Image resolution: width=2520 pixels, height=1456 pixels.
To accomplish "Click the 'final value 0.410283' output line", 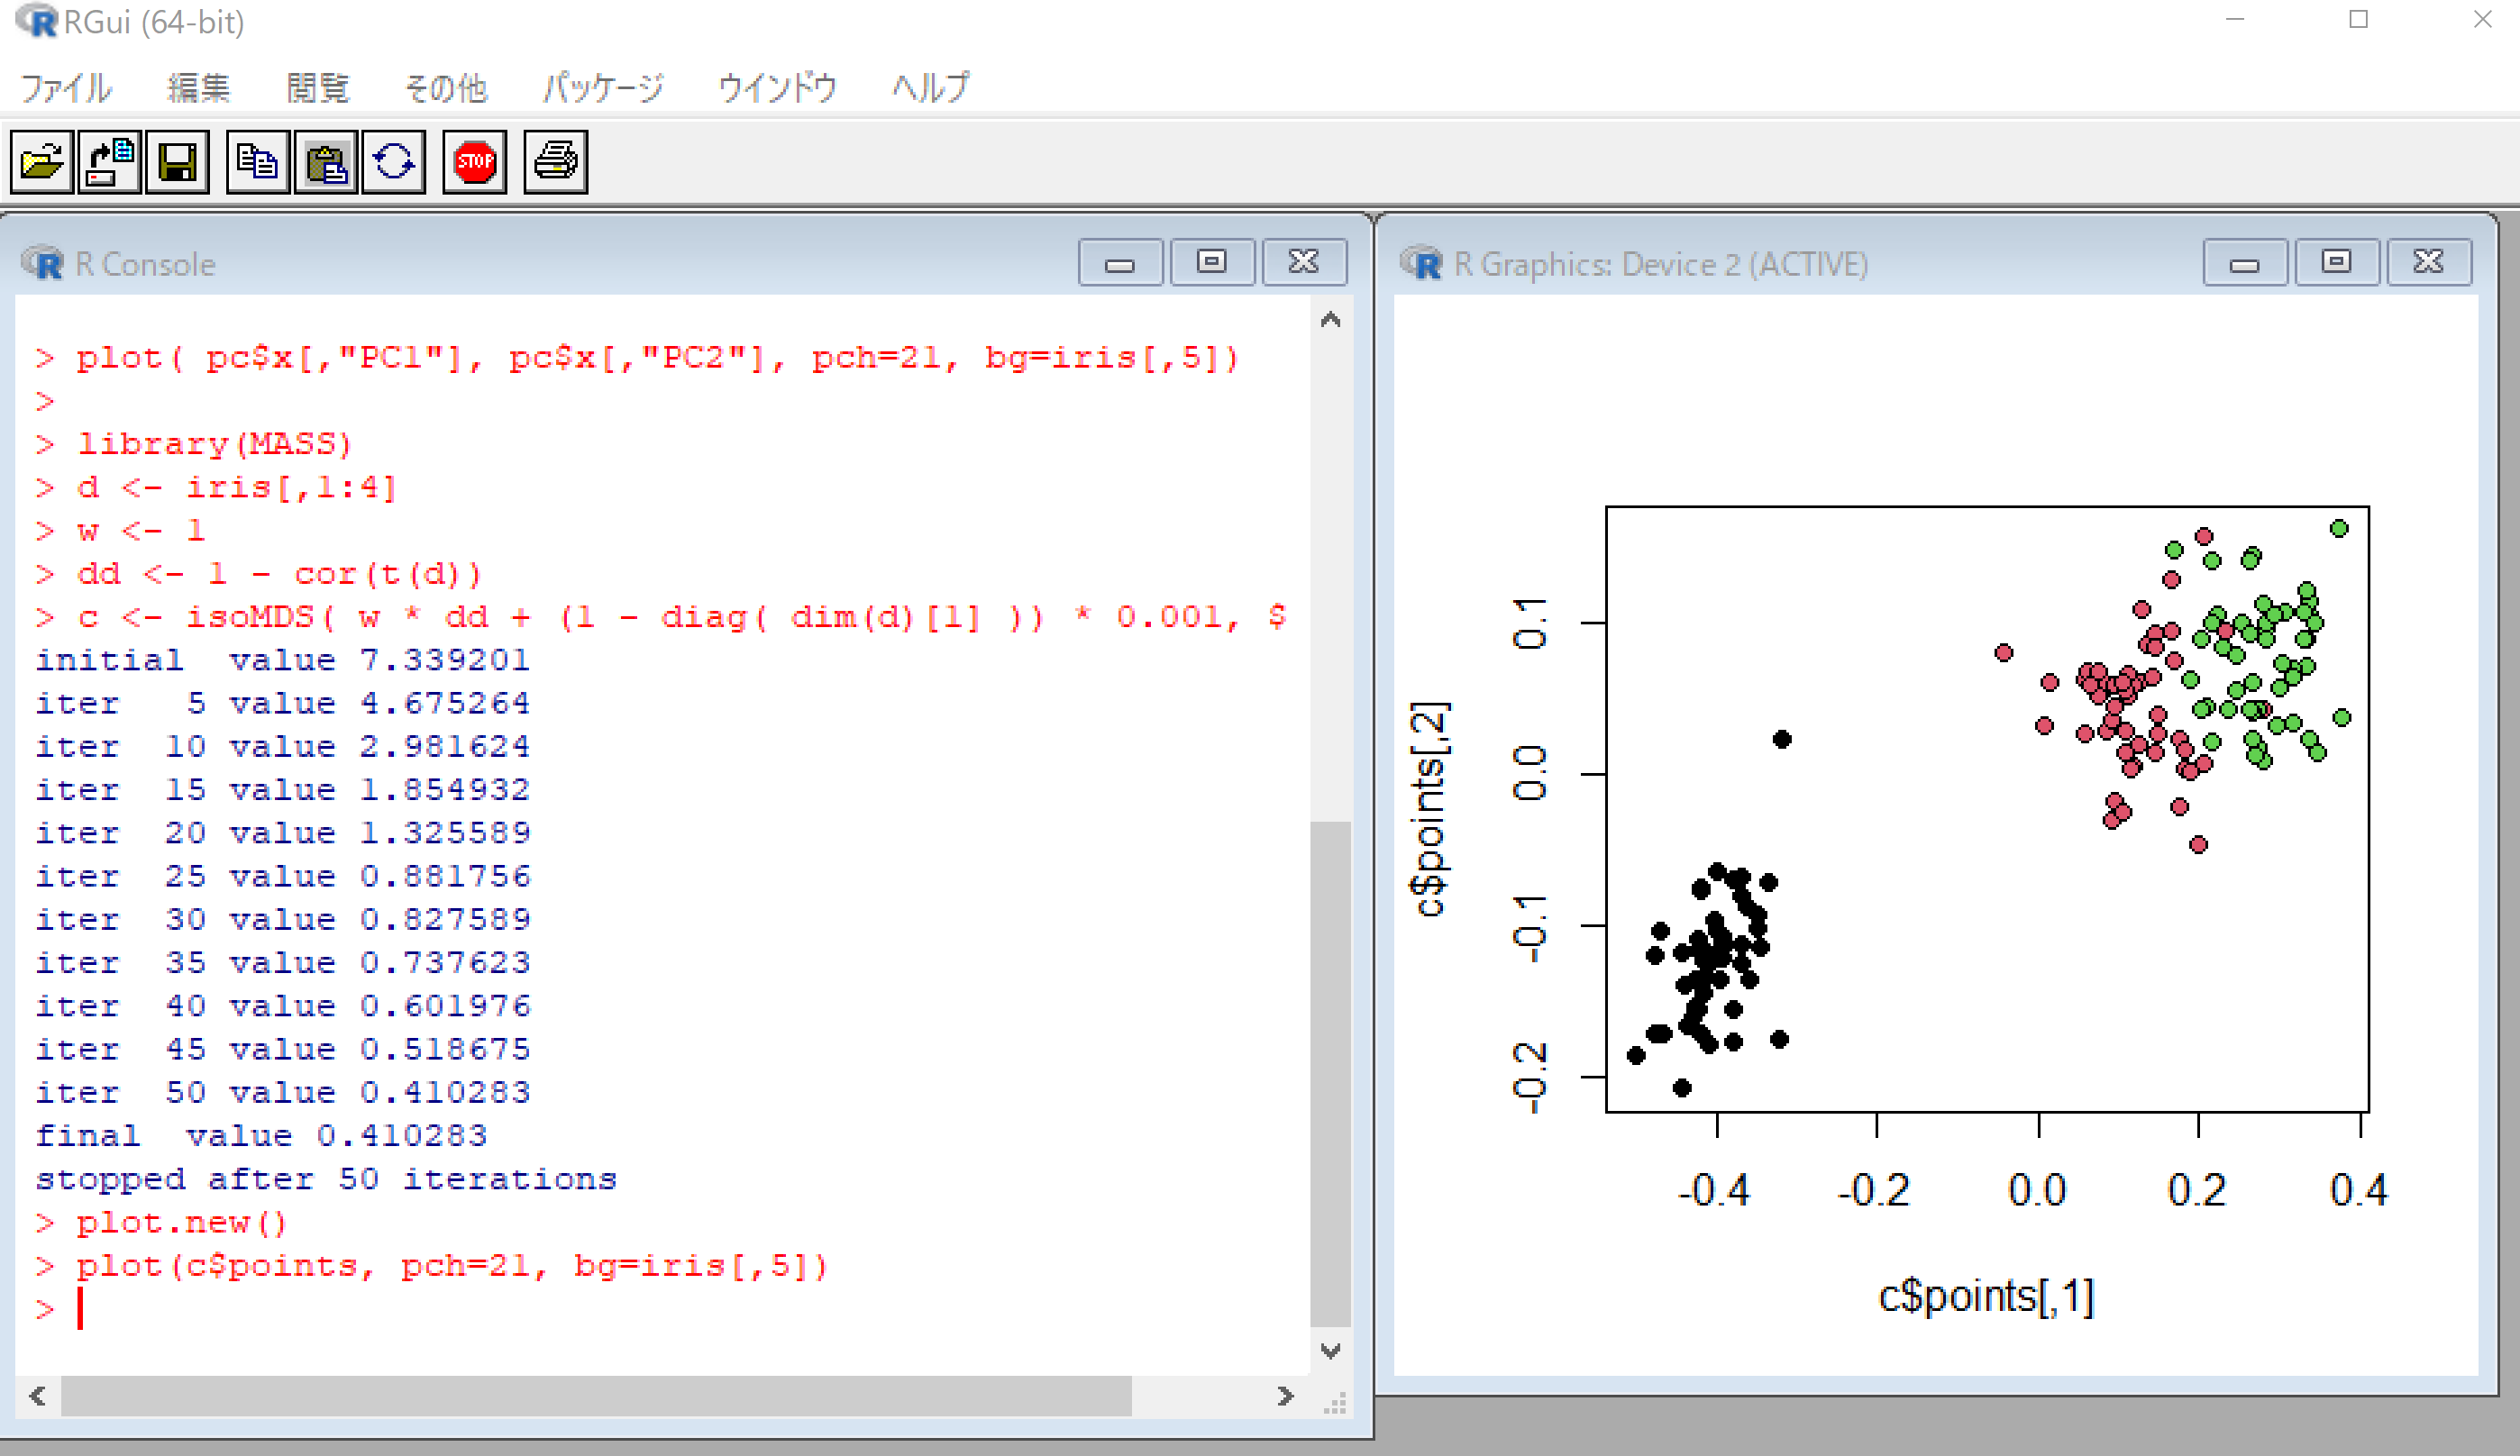I will coord(262,1136).
